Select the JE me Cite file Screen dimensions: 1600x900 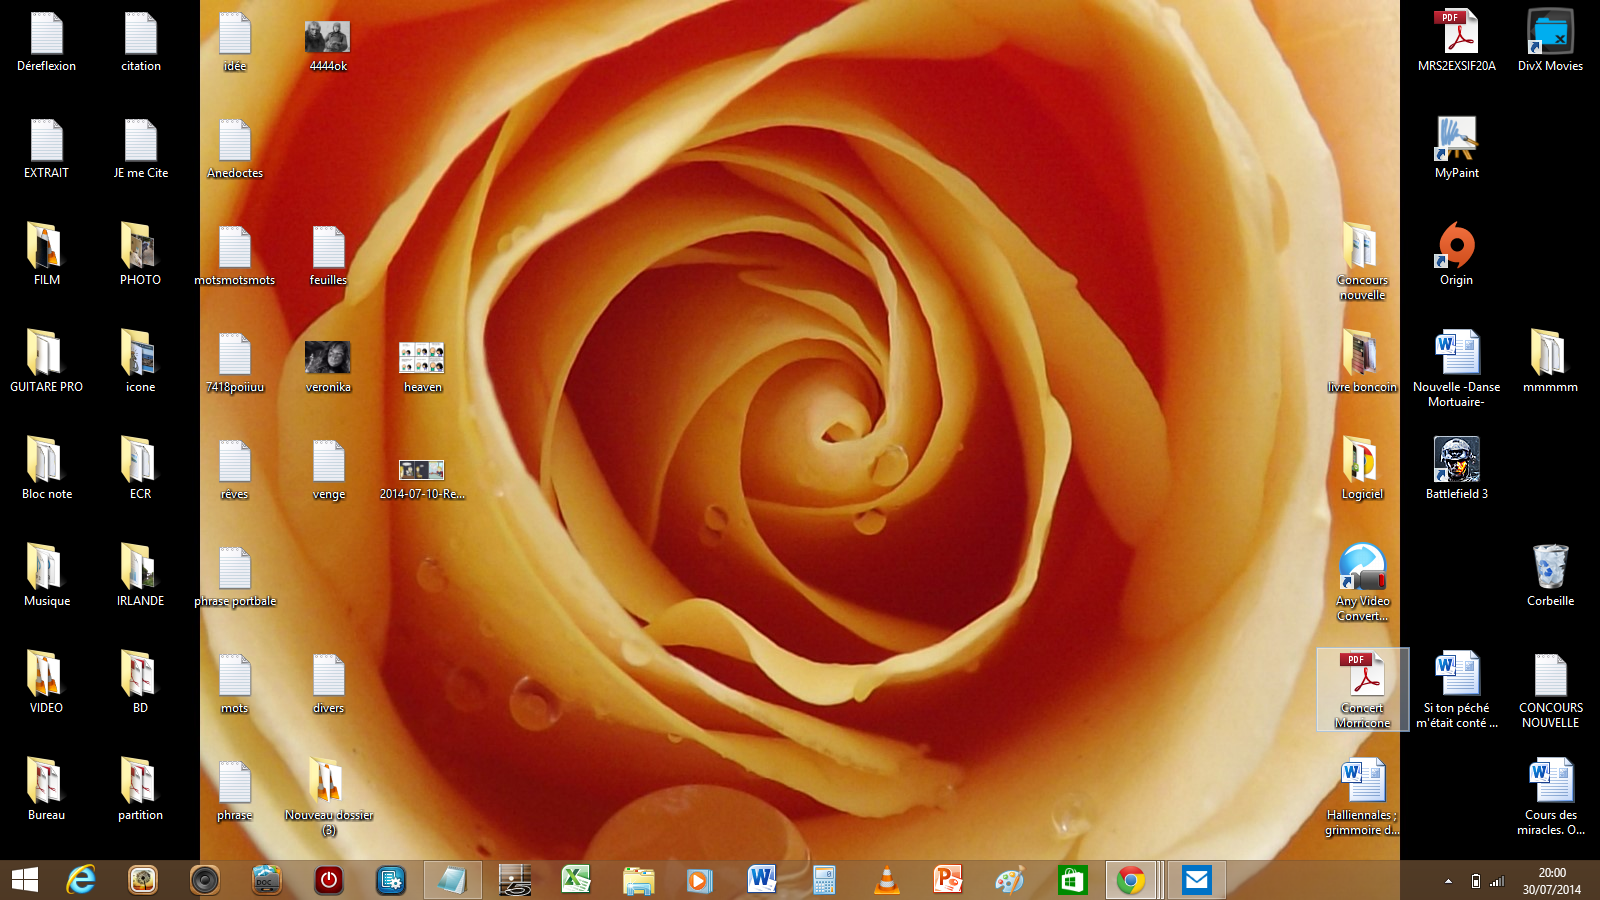141,148
